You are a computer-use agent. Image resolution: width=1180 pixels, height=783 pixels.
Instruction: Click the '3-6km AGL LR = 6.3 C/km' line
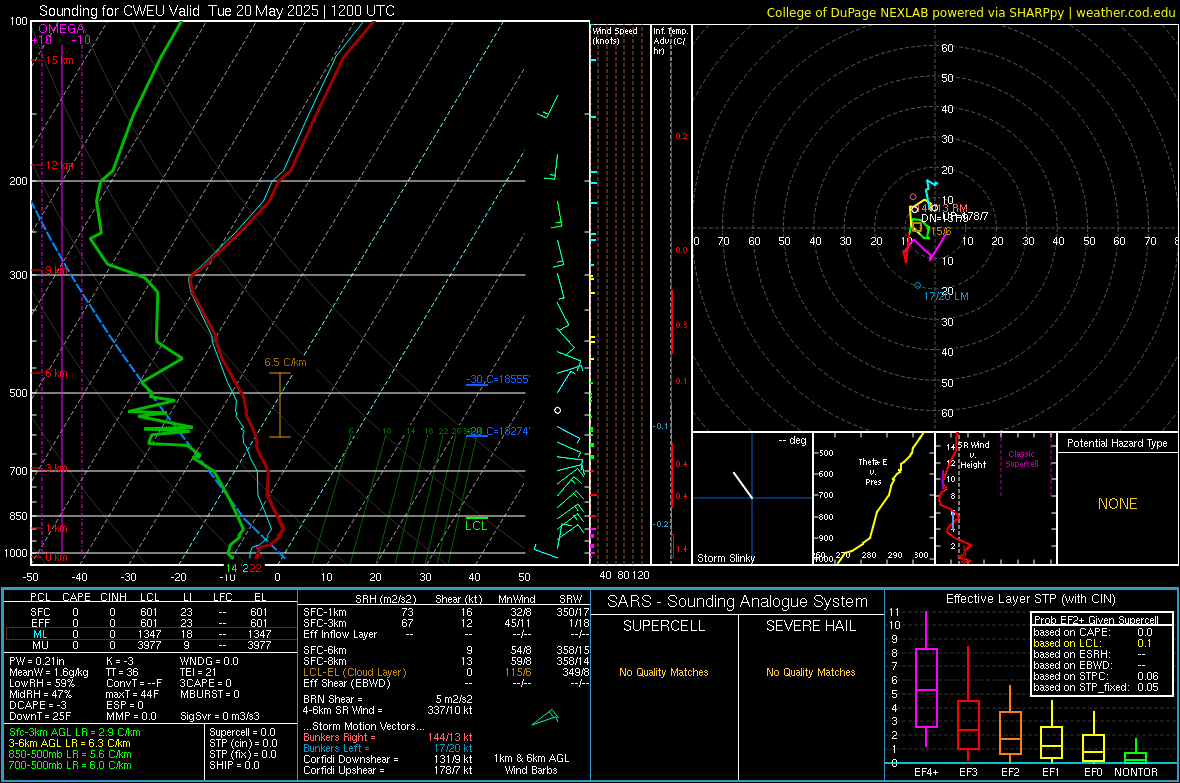69,743
